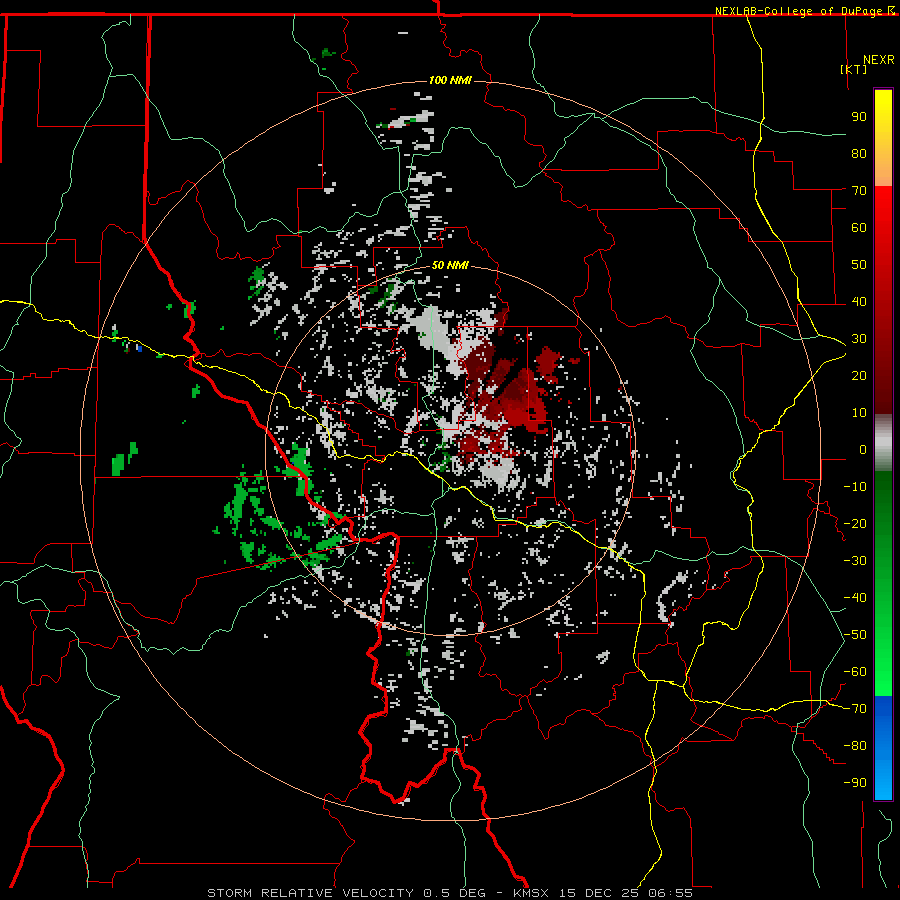Click the 0 value on the velocity scale
The width and height of the screenshot is (900, 900).
tap(863, 449)
